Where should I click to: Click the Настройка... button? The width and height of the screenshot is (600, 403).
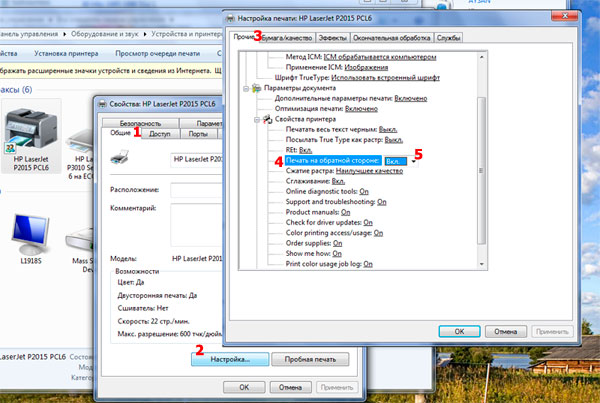click(230, 360)
